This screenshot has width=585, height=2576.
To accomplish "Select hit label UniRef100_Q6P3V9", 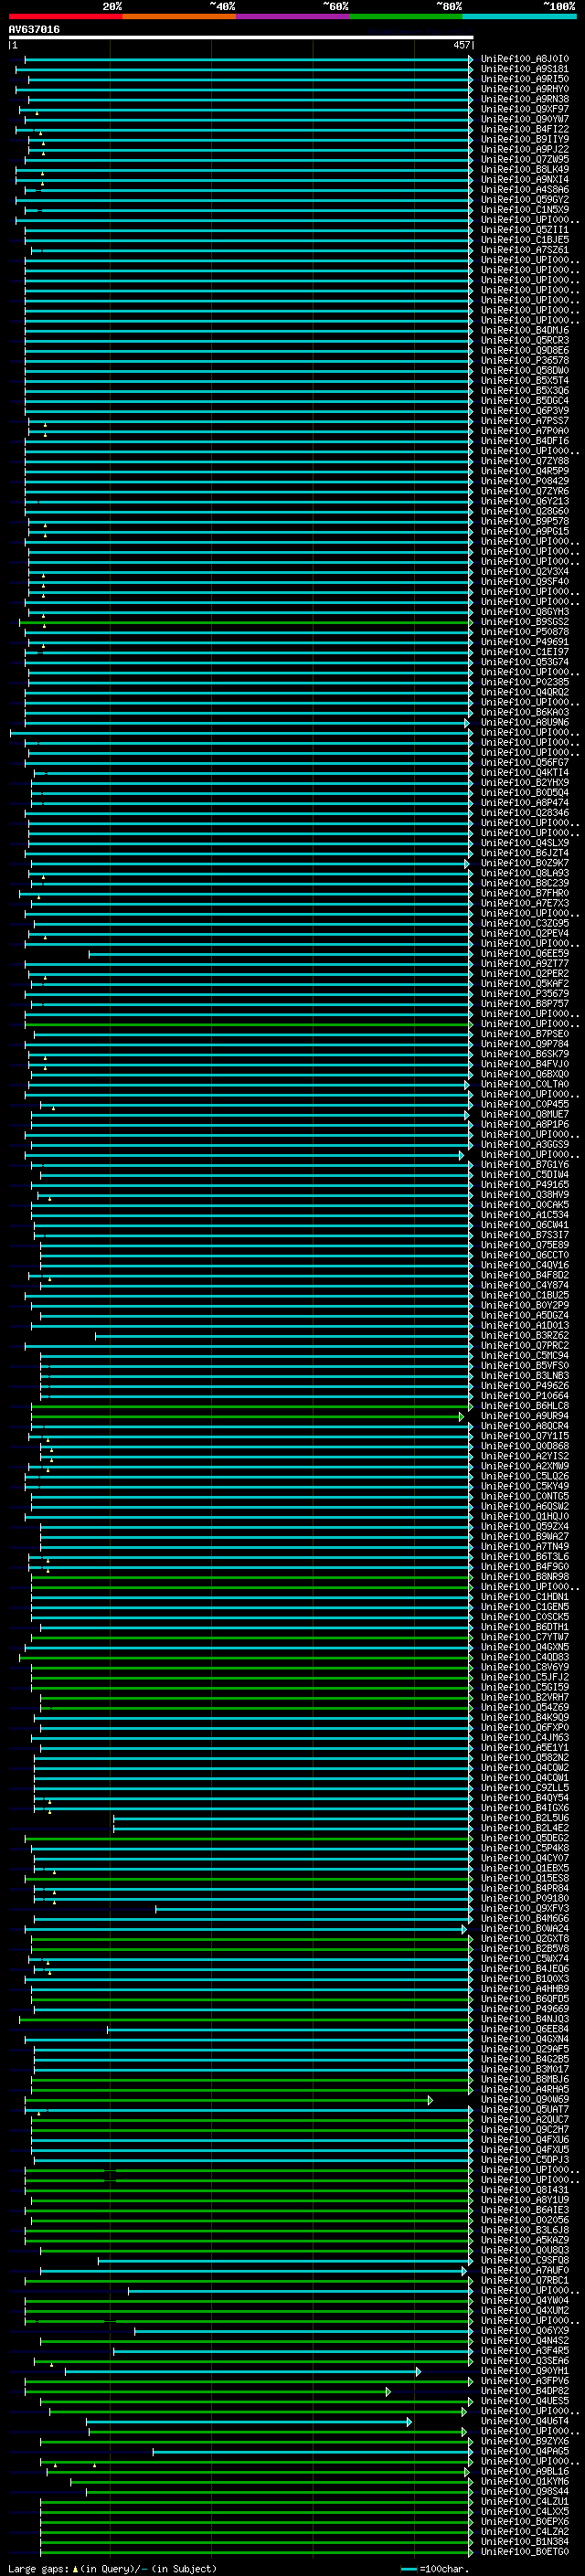I will 524,411.
